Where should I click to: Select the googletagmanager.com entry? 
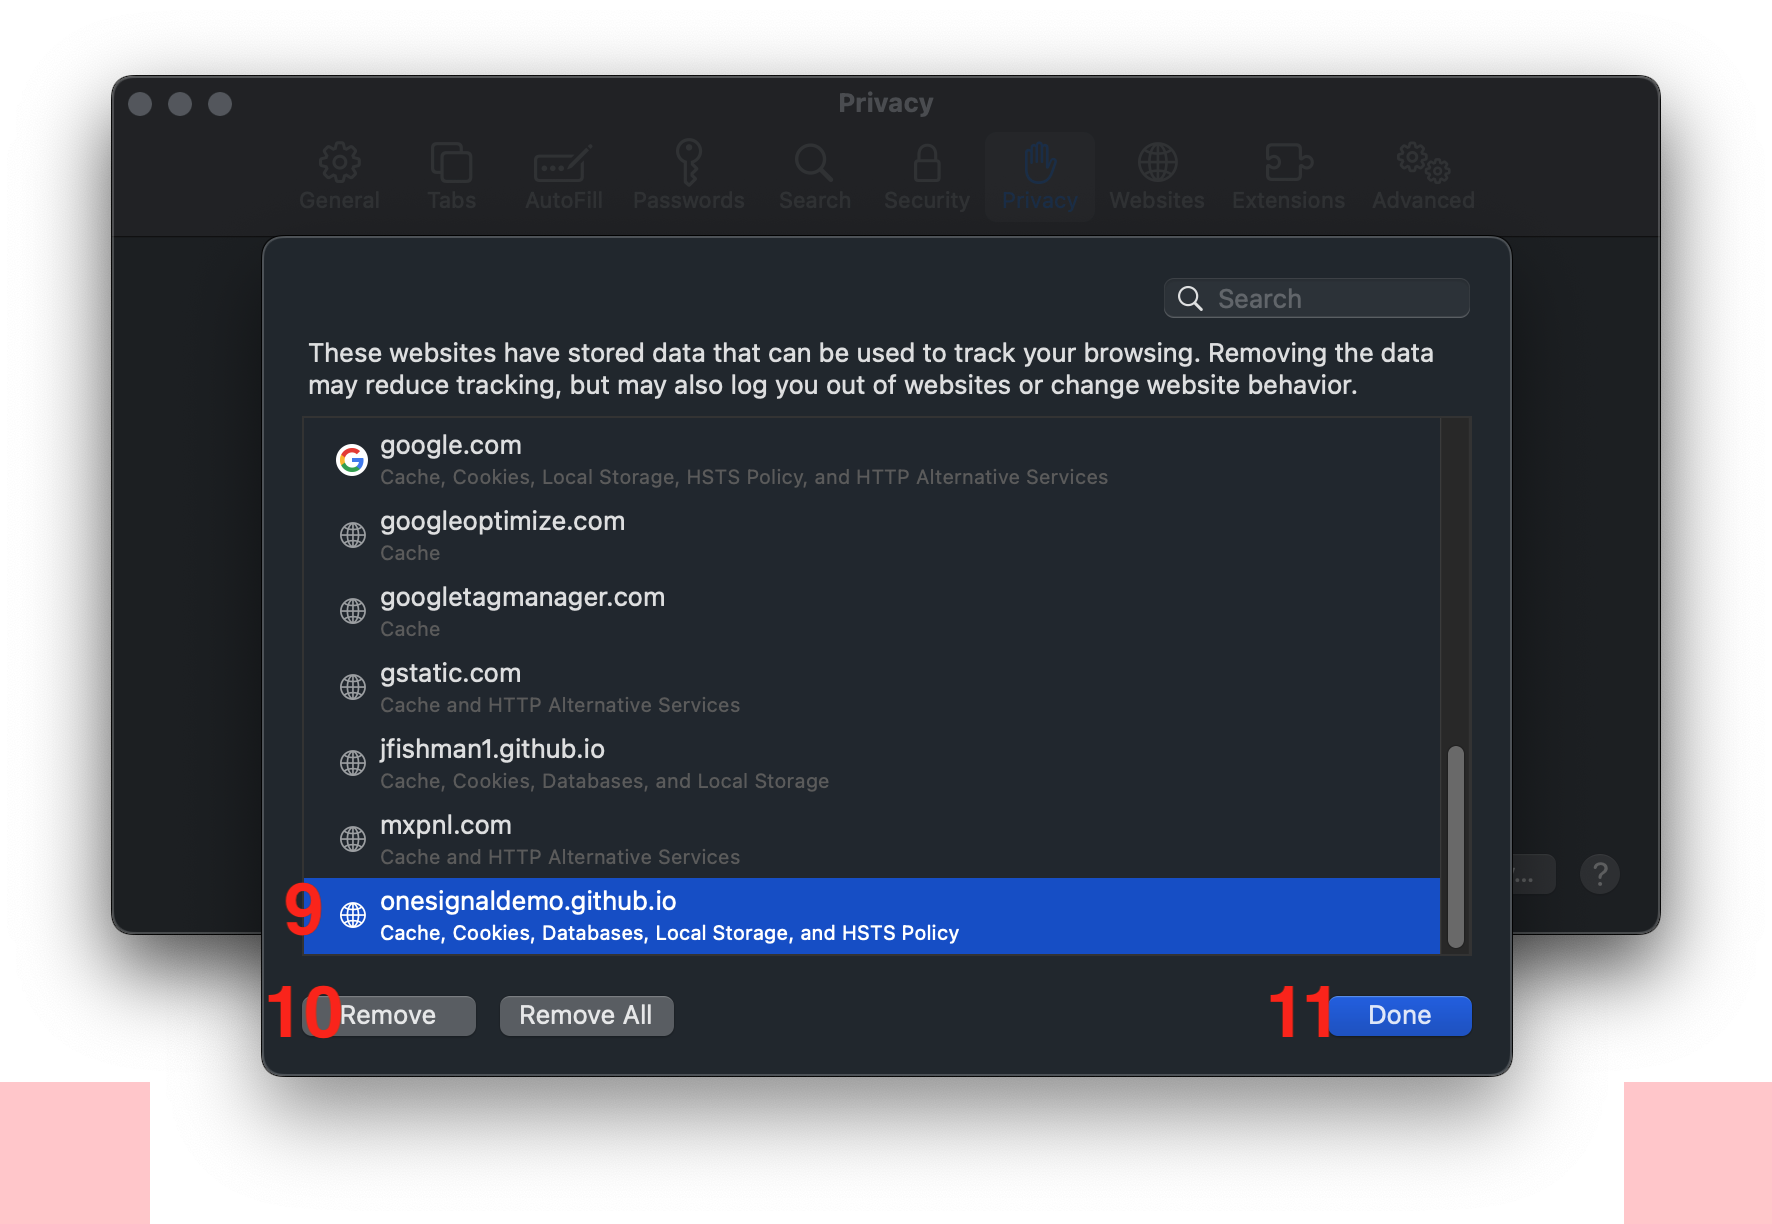click(x=871, y=612)
